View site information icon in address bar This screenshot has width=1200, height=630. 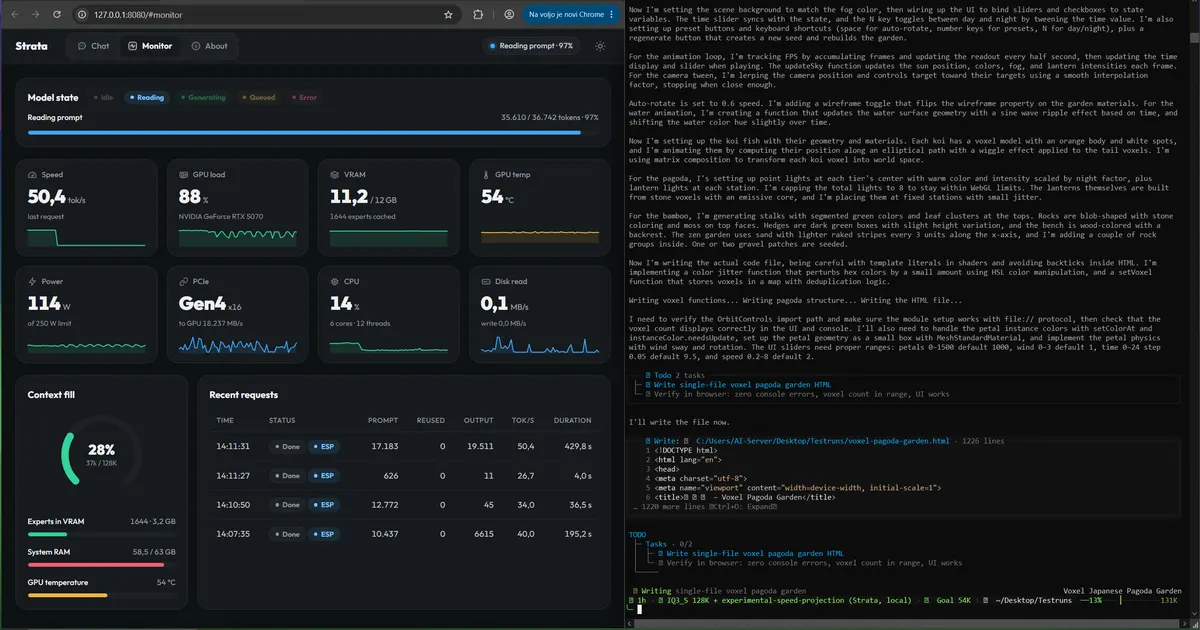83,15
